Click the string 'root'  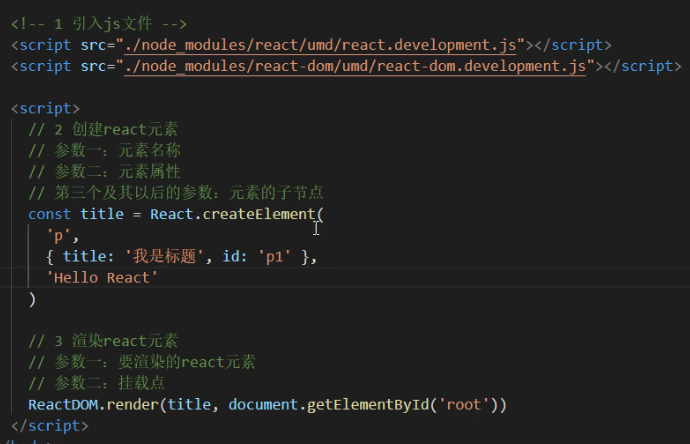coord(463,405)
